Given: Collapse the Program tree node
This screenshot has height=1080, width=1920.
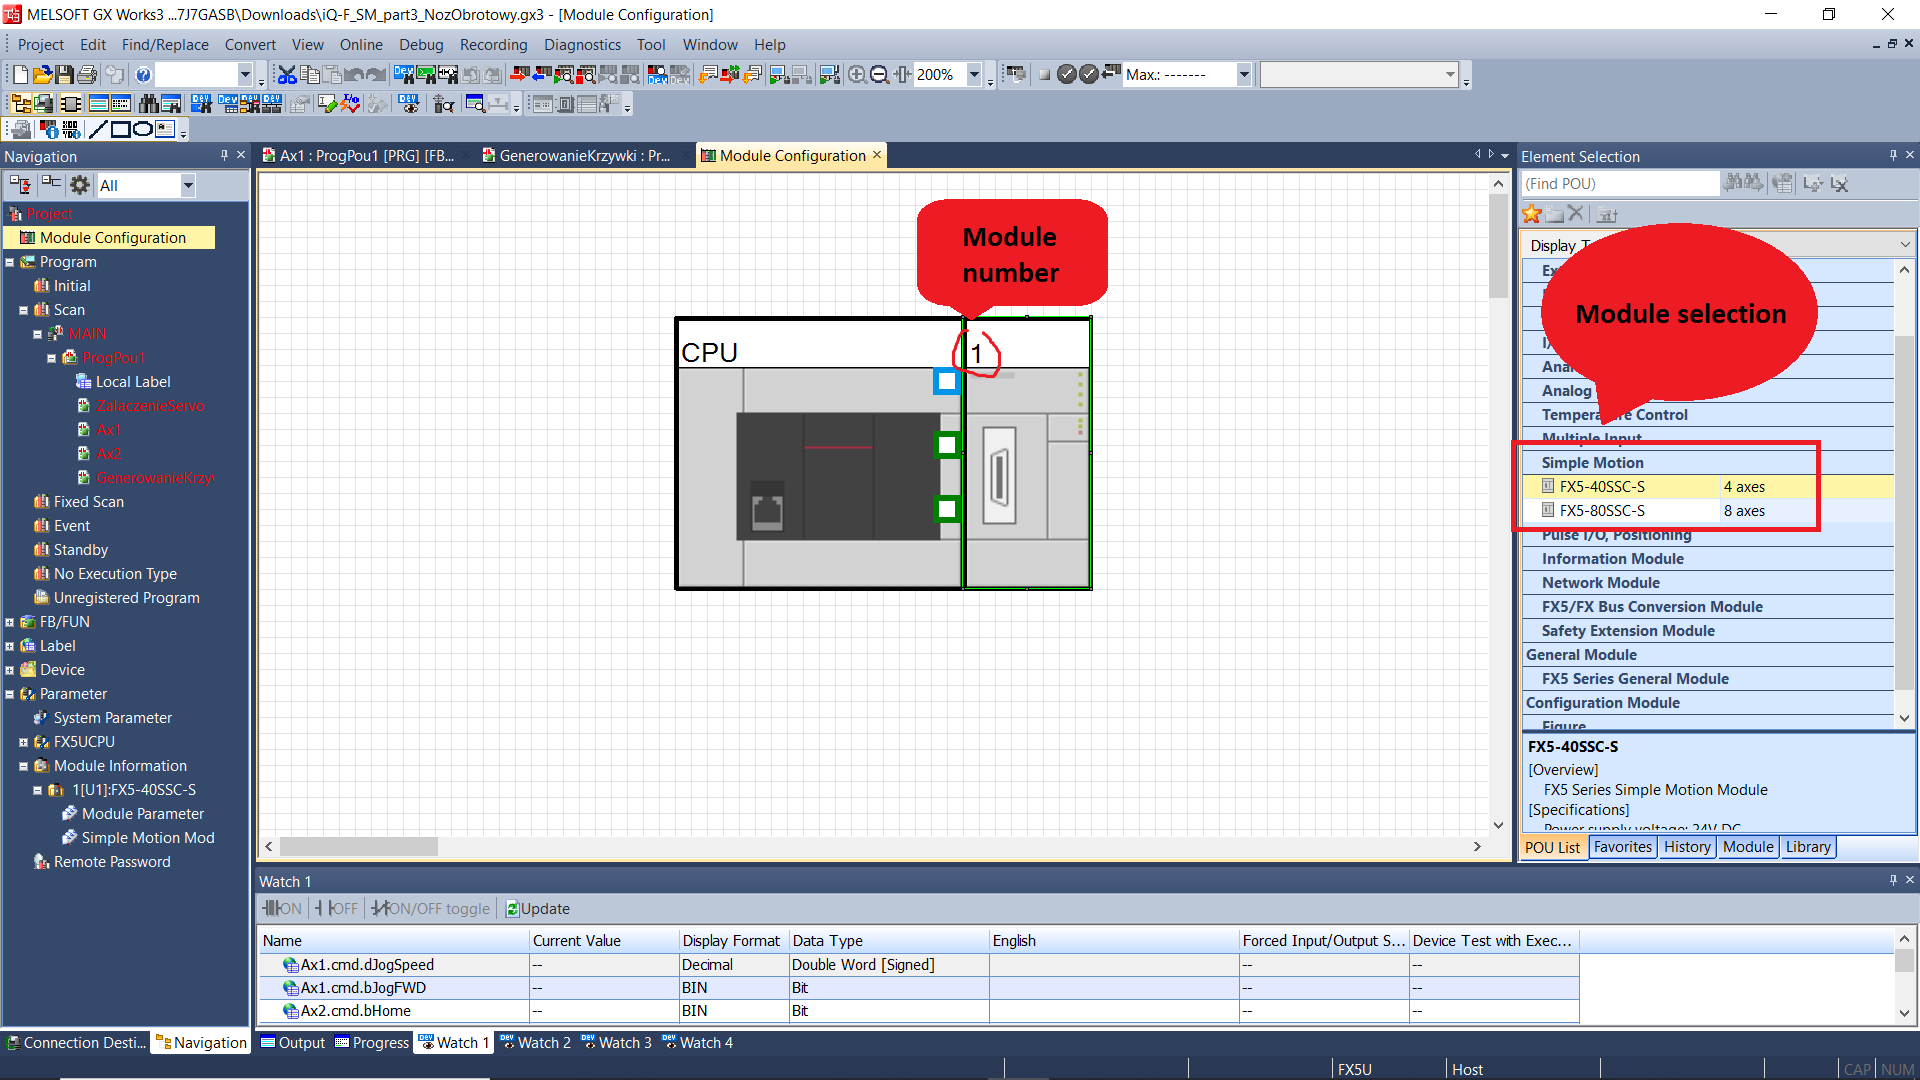Looking at the screenshot, I should 10,262.
